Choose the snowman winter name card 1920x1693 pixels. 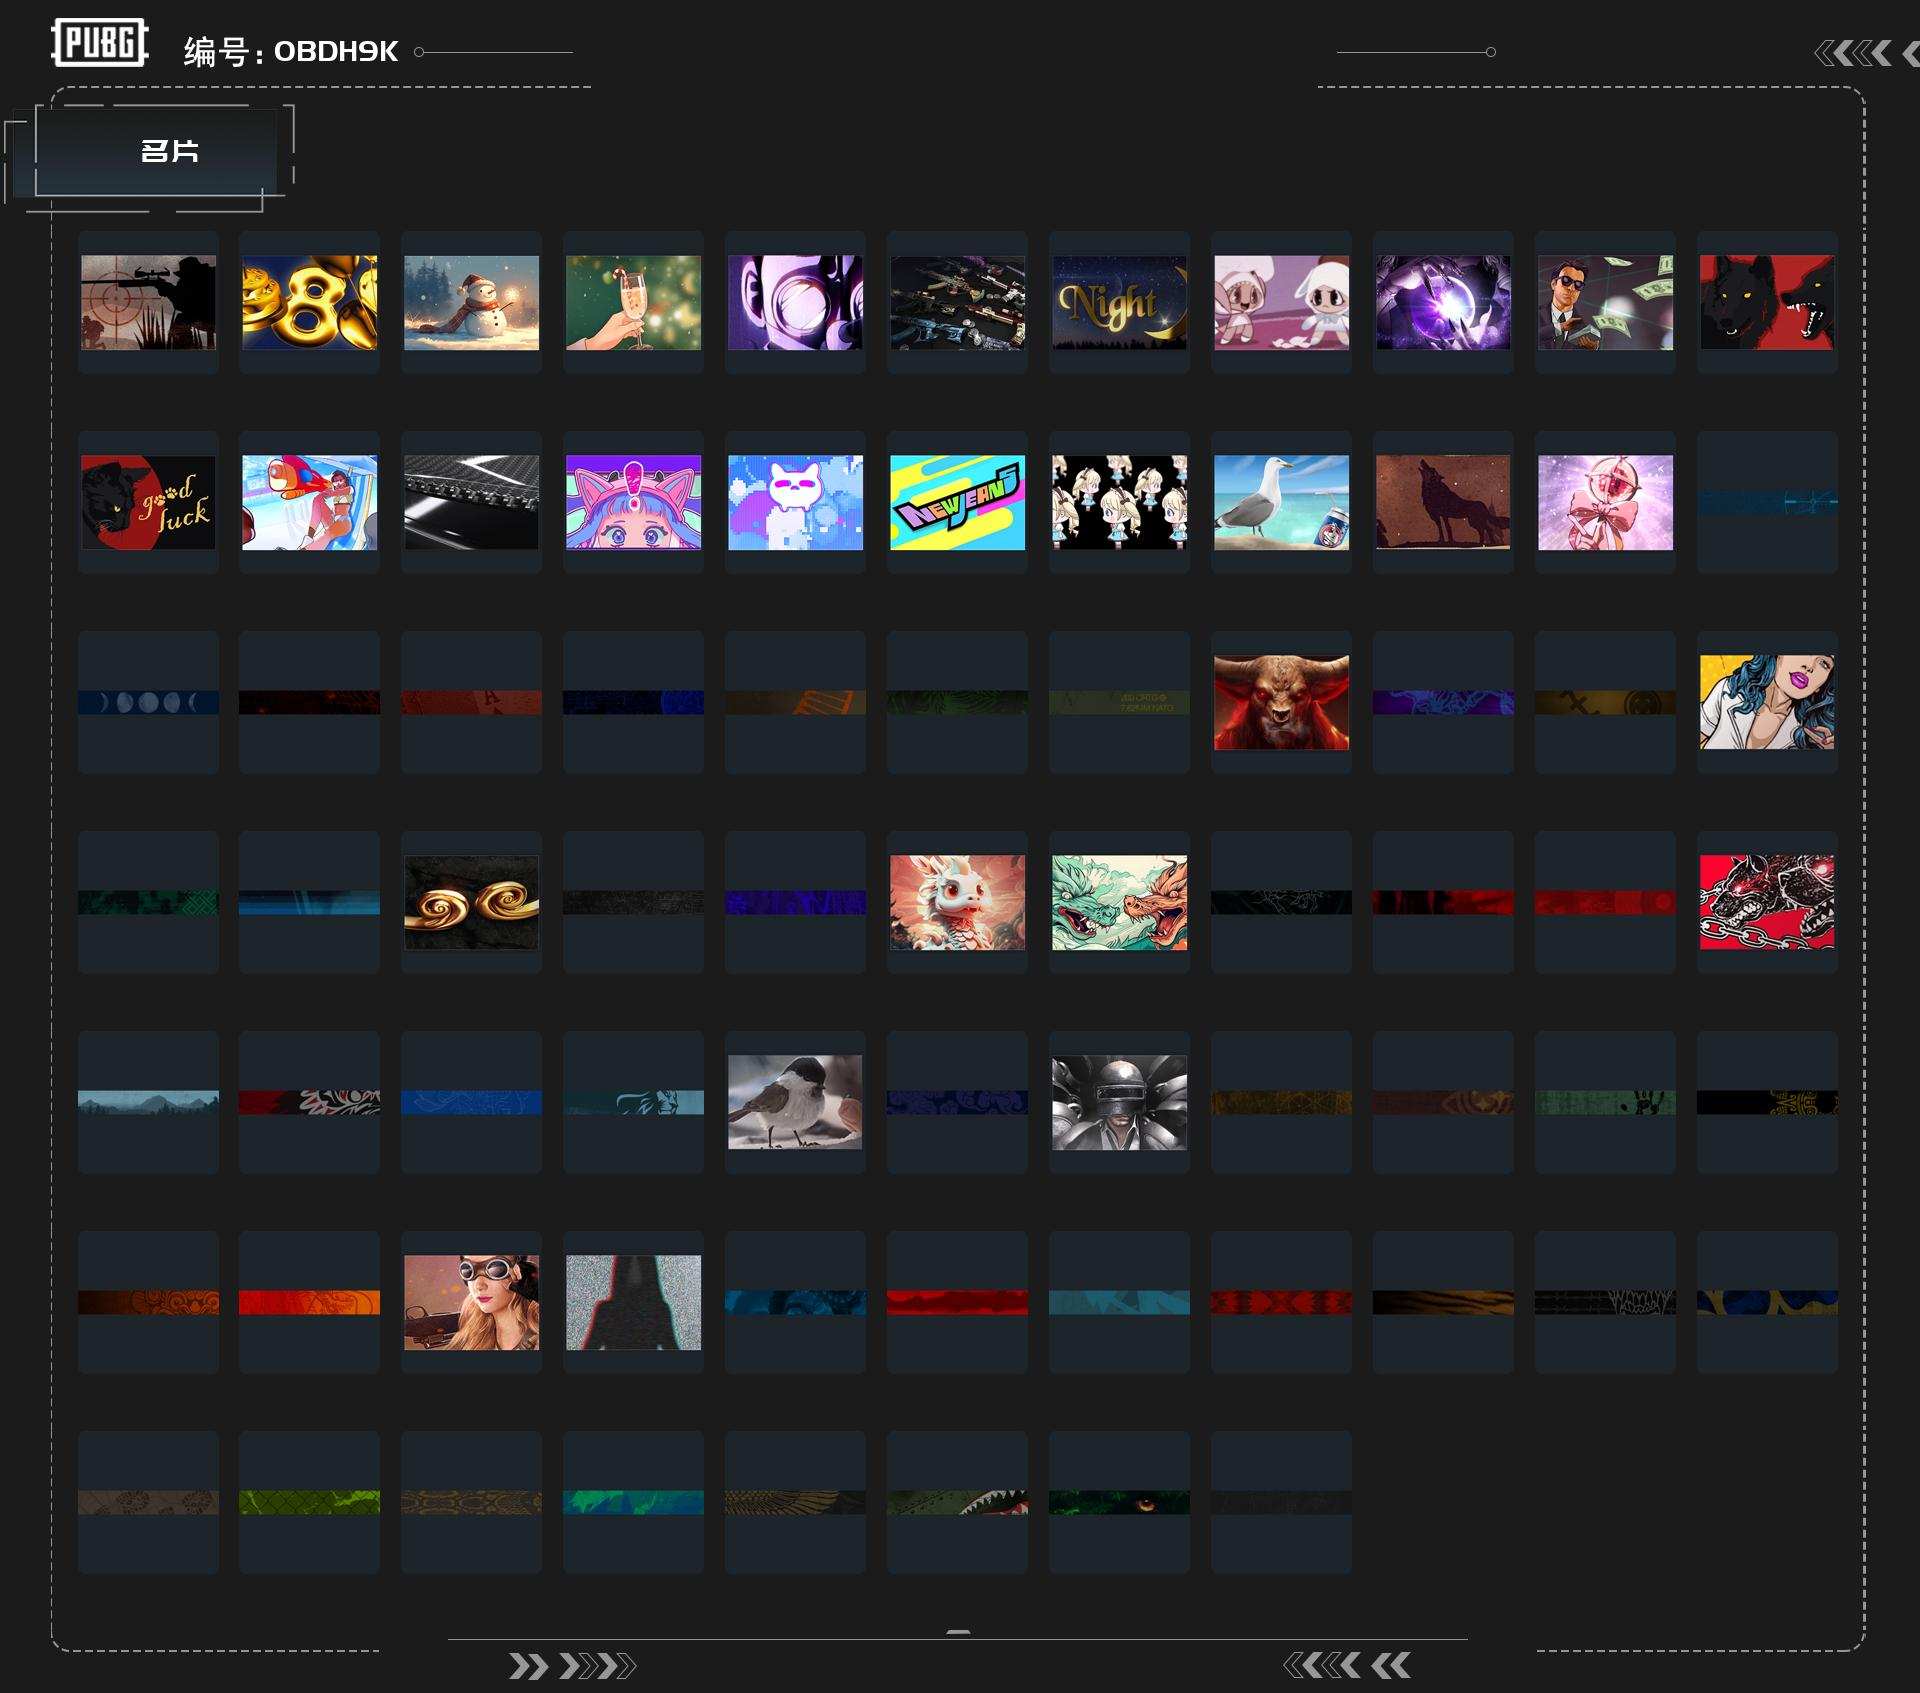tap(471, 302)
